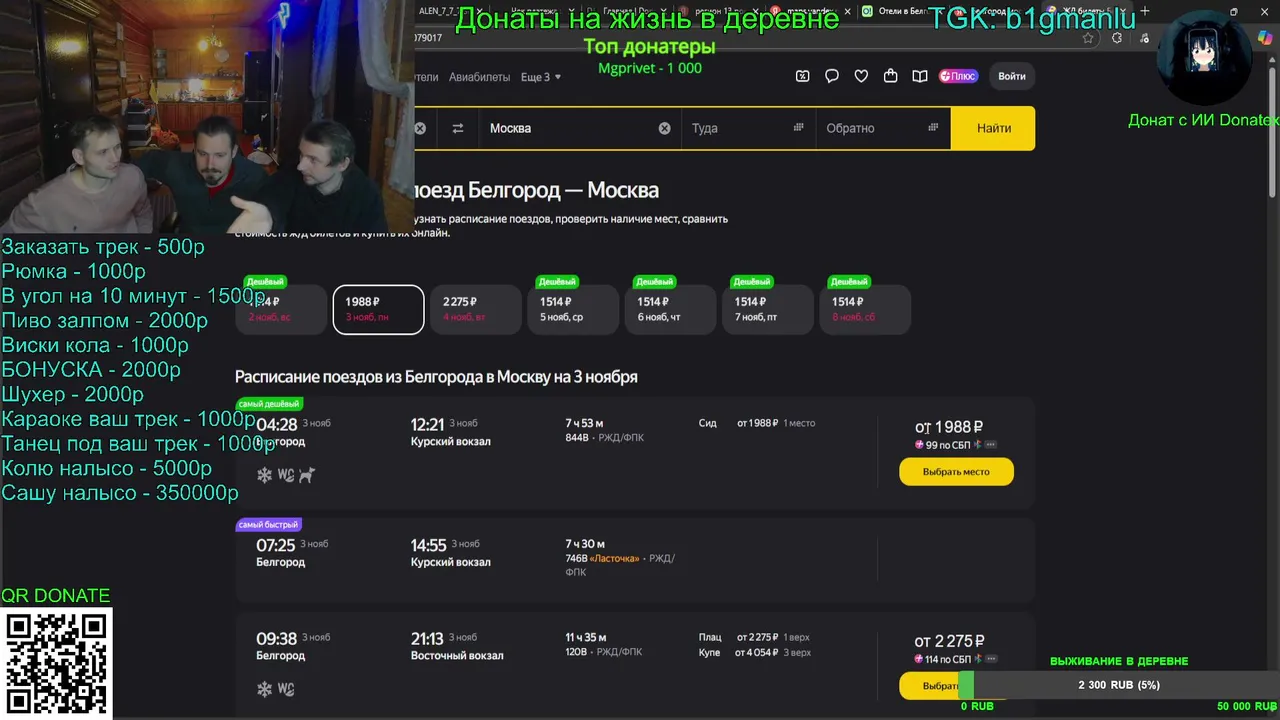Open the travel guide book icon
Screen dimensions: 1280x720
pos(920,76)
